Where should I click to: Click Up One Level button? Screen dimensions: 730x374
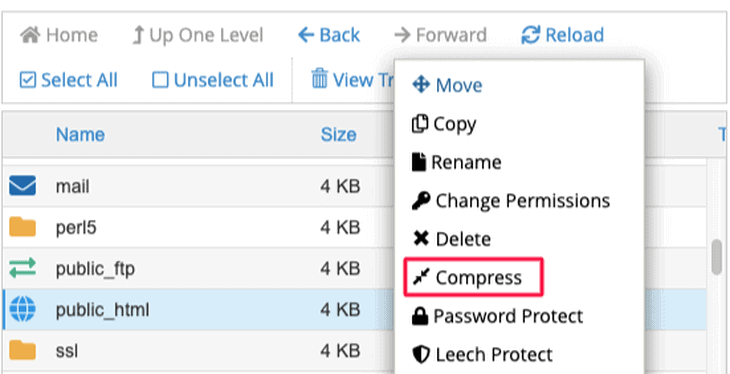click(198, 35)
